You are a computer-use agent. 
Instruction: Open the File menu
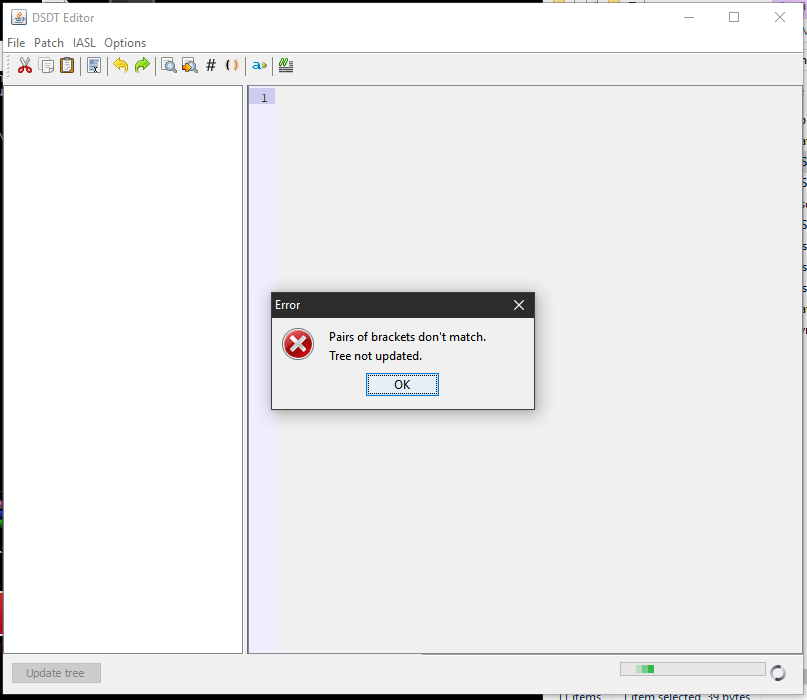click(16, 43)
